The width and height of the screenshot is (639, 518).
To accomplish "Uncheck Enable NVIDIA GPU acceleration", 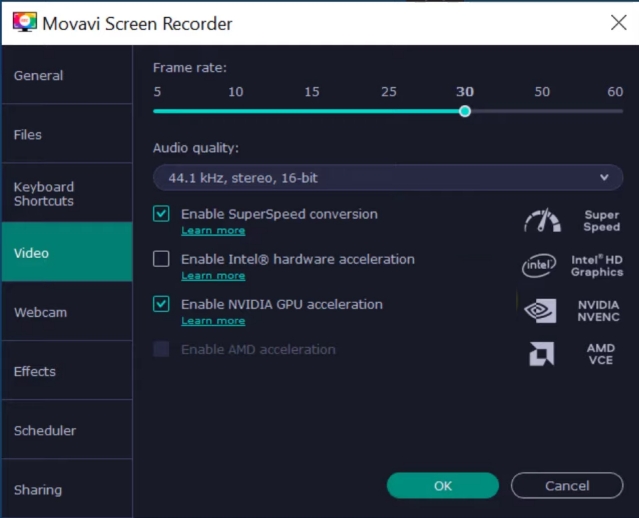I will [161, 304].
